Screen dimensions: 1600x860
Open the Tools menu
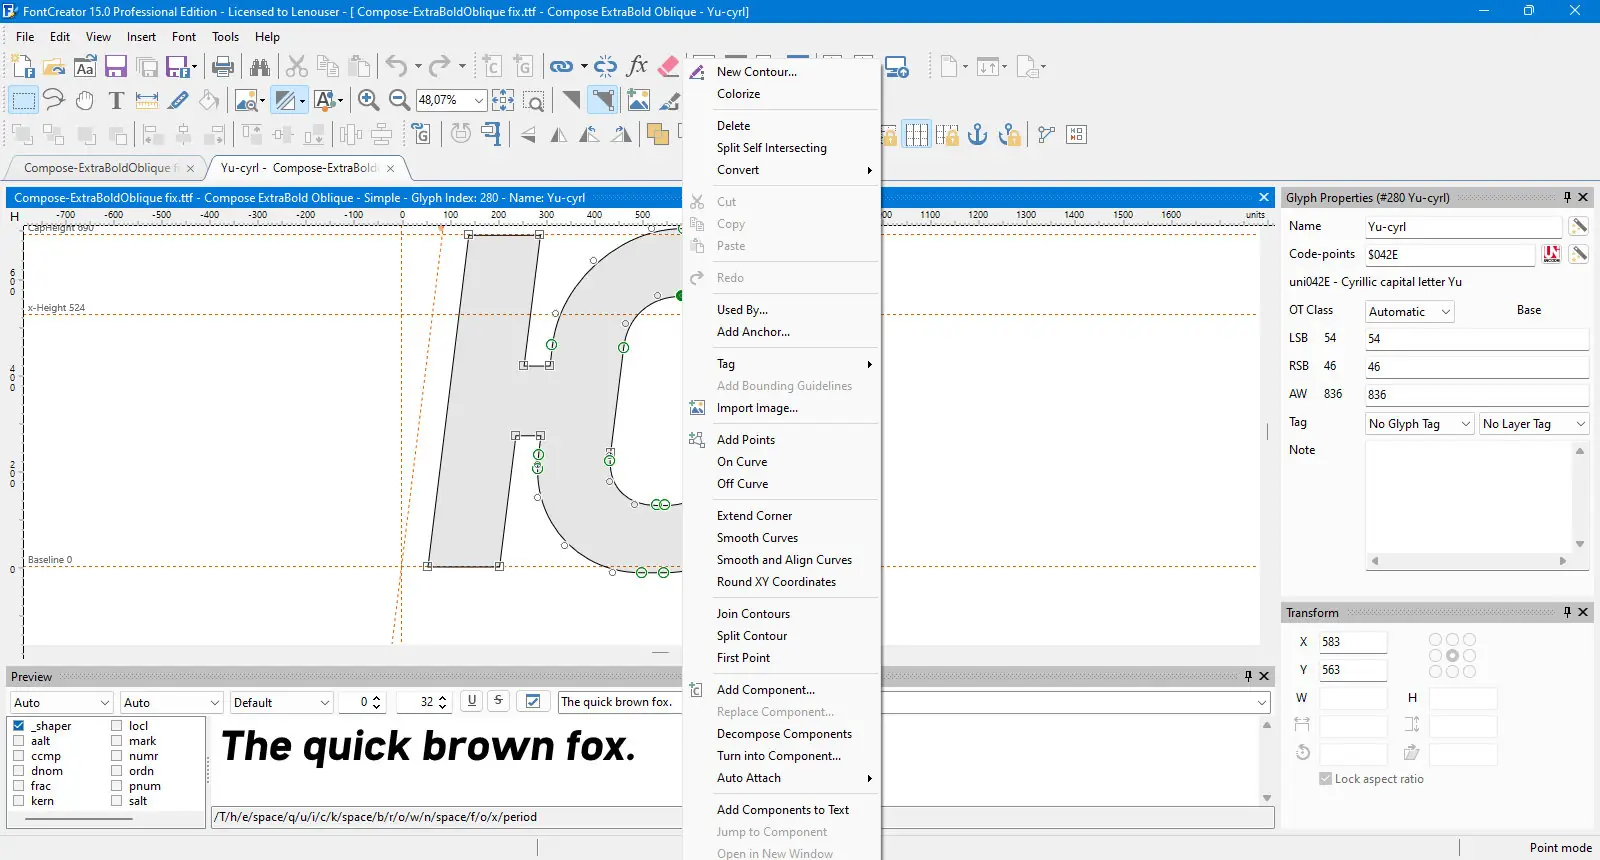225,37
